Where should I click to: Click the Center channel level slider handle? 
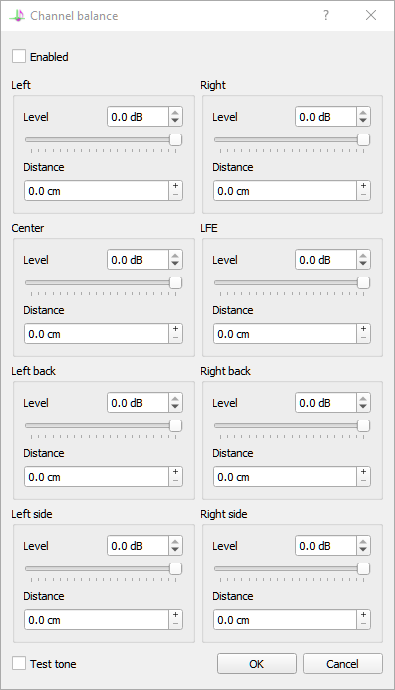[x=176, y=283]
